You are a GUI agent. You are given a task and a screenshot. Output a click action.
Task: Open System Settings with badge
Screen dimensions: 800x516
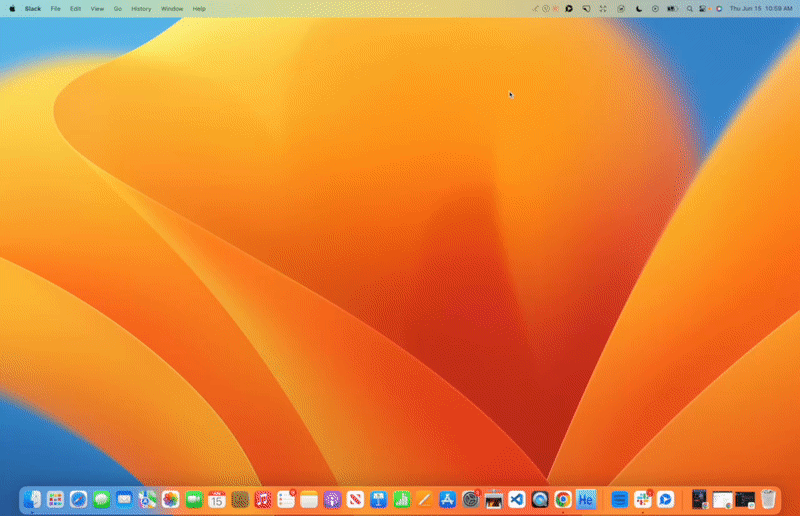click(471, 499)
